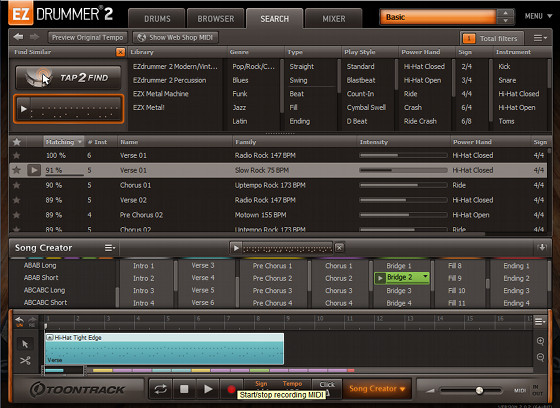
Task: Adjust the master volume slider knob
Action: 479,390
